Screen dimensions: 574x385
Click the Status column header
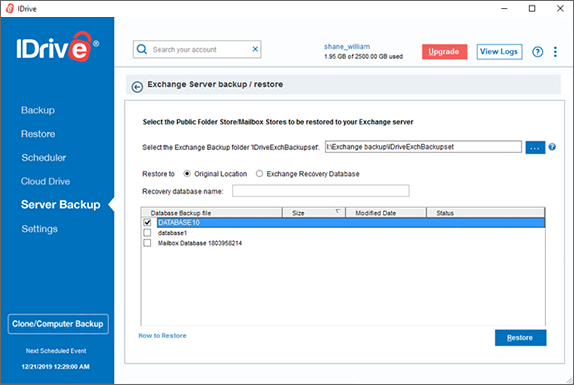485,213
